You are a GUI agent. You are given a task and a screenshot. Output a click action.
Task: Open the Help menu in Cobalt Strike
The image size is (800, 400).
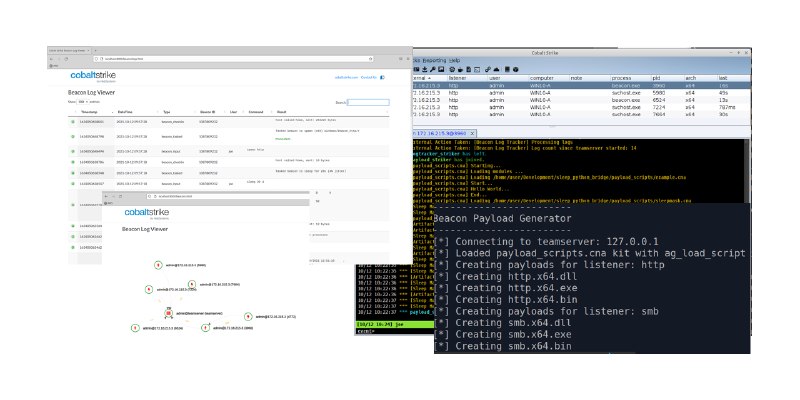click(x=455, y=60)
